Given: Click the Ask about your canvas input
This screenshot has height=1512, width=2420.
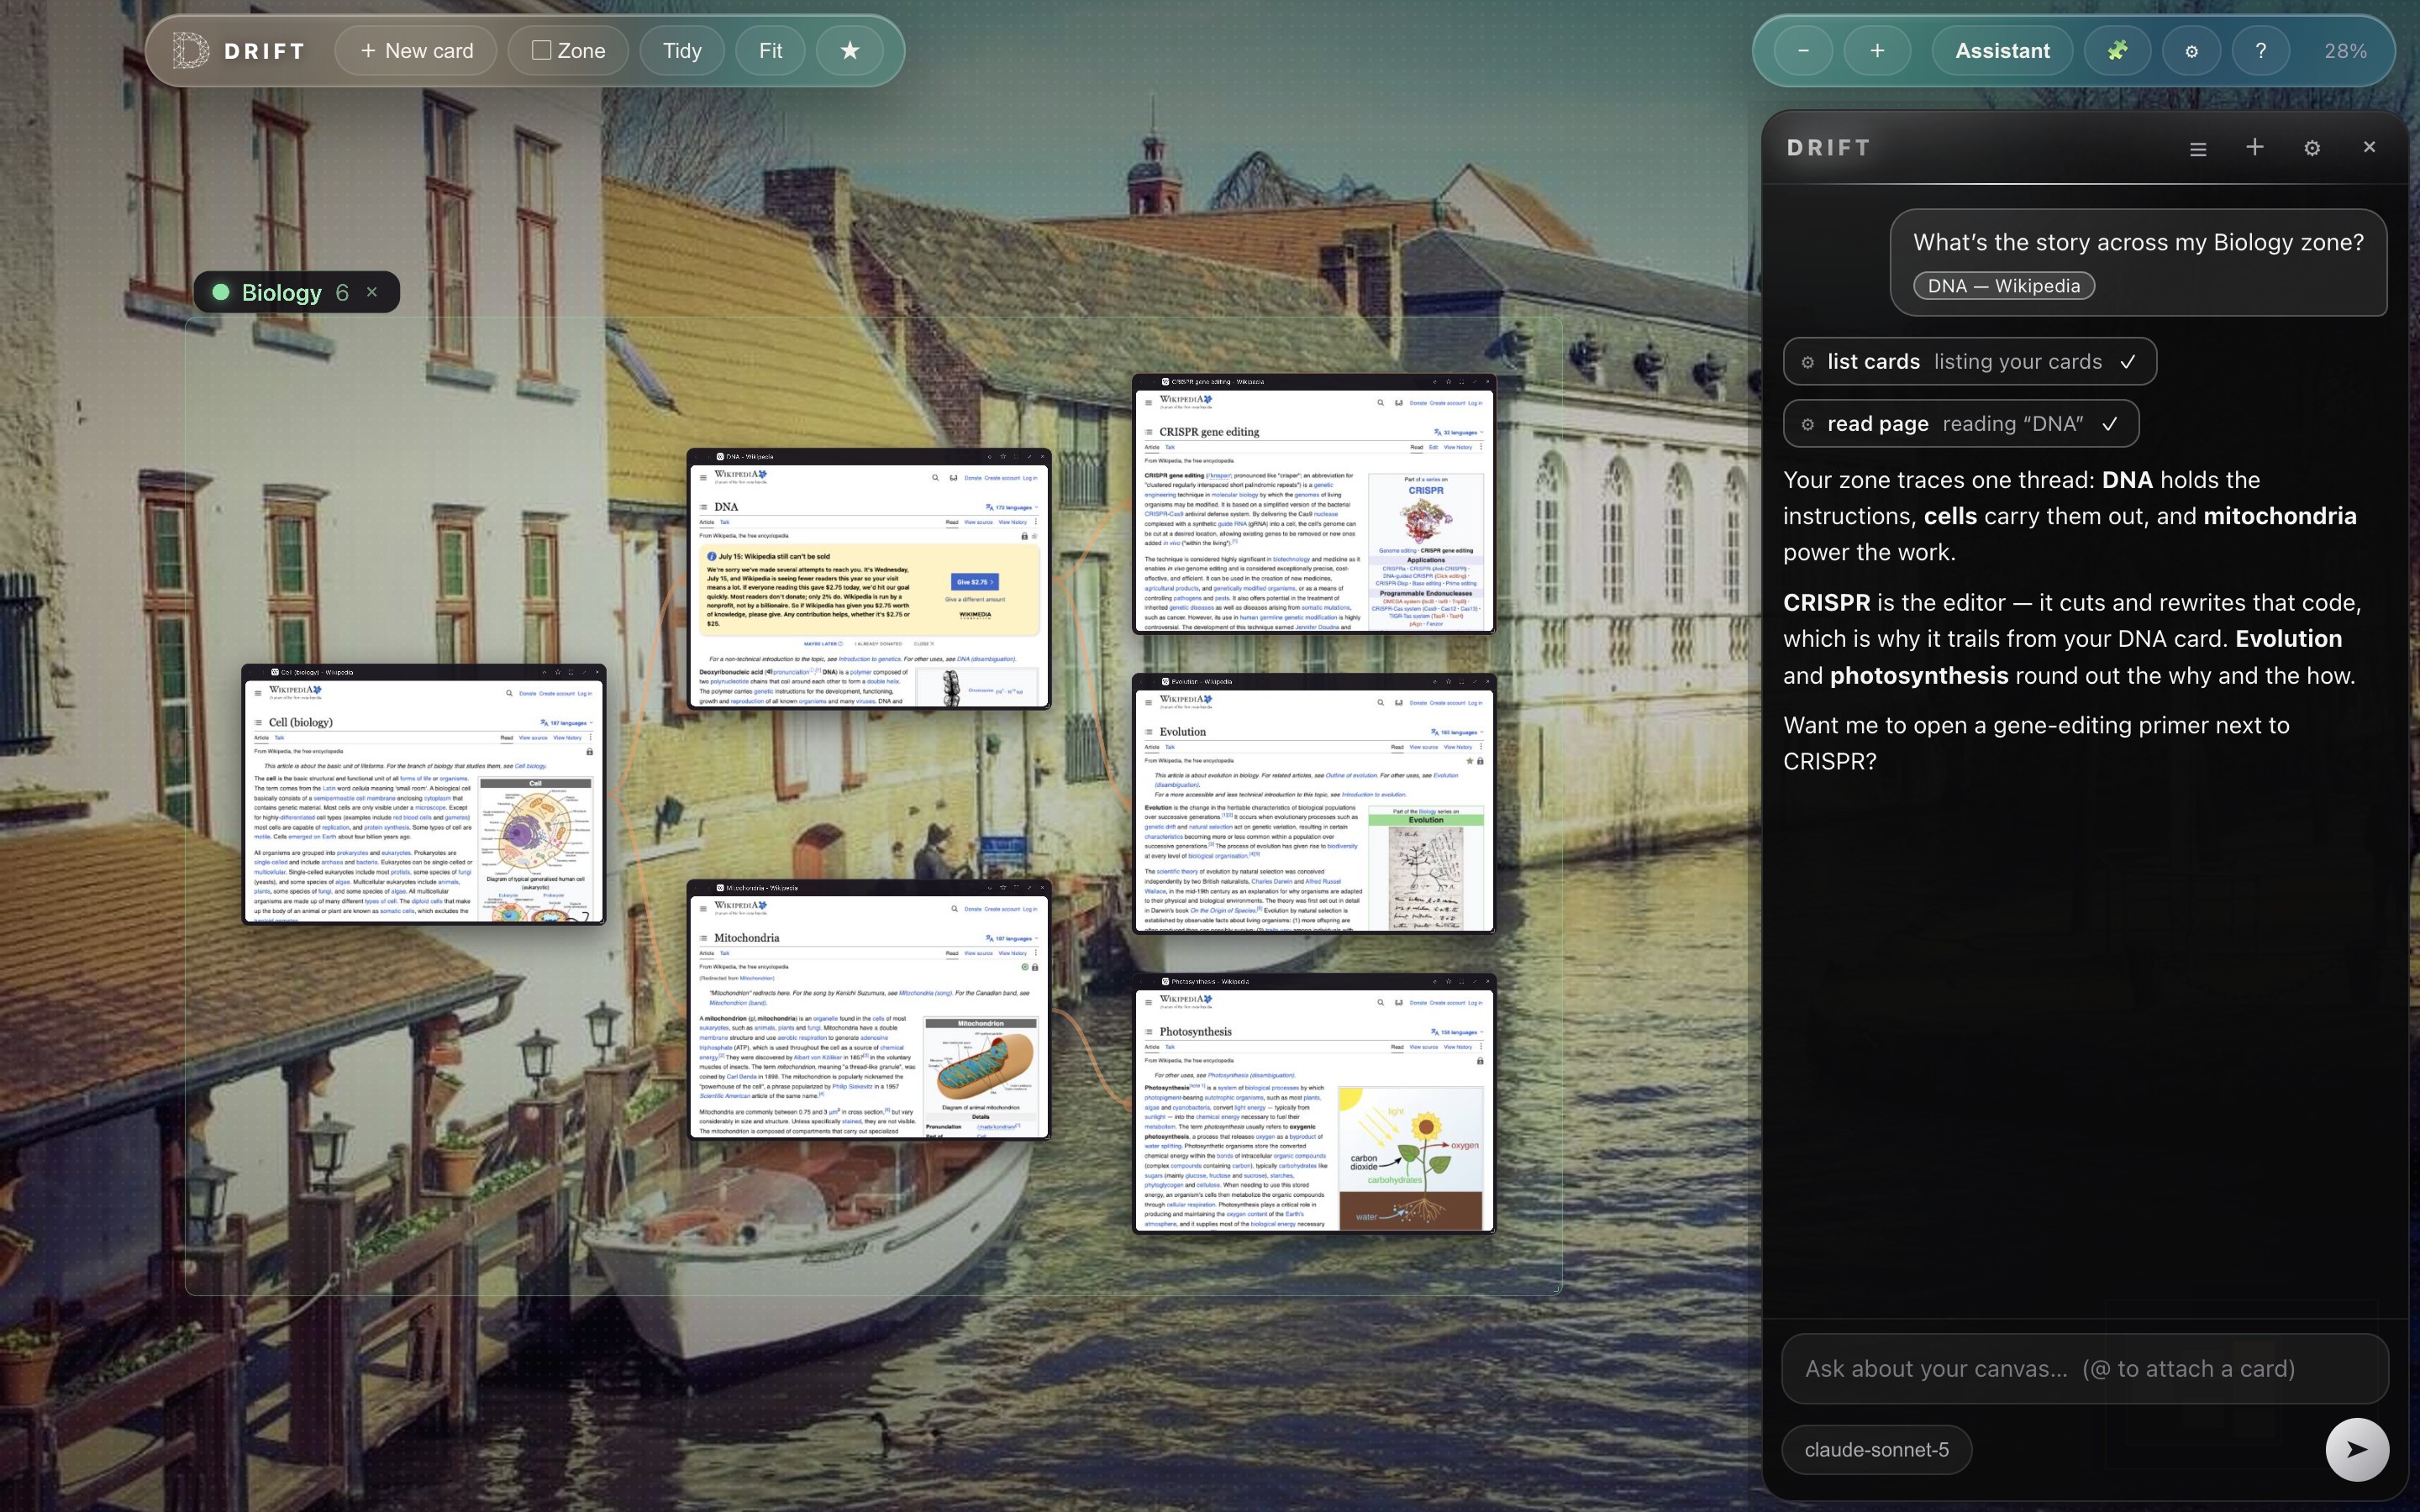Looking at the screenshot, I should (2084, 1368).
